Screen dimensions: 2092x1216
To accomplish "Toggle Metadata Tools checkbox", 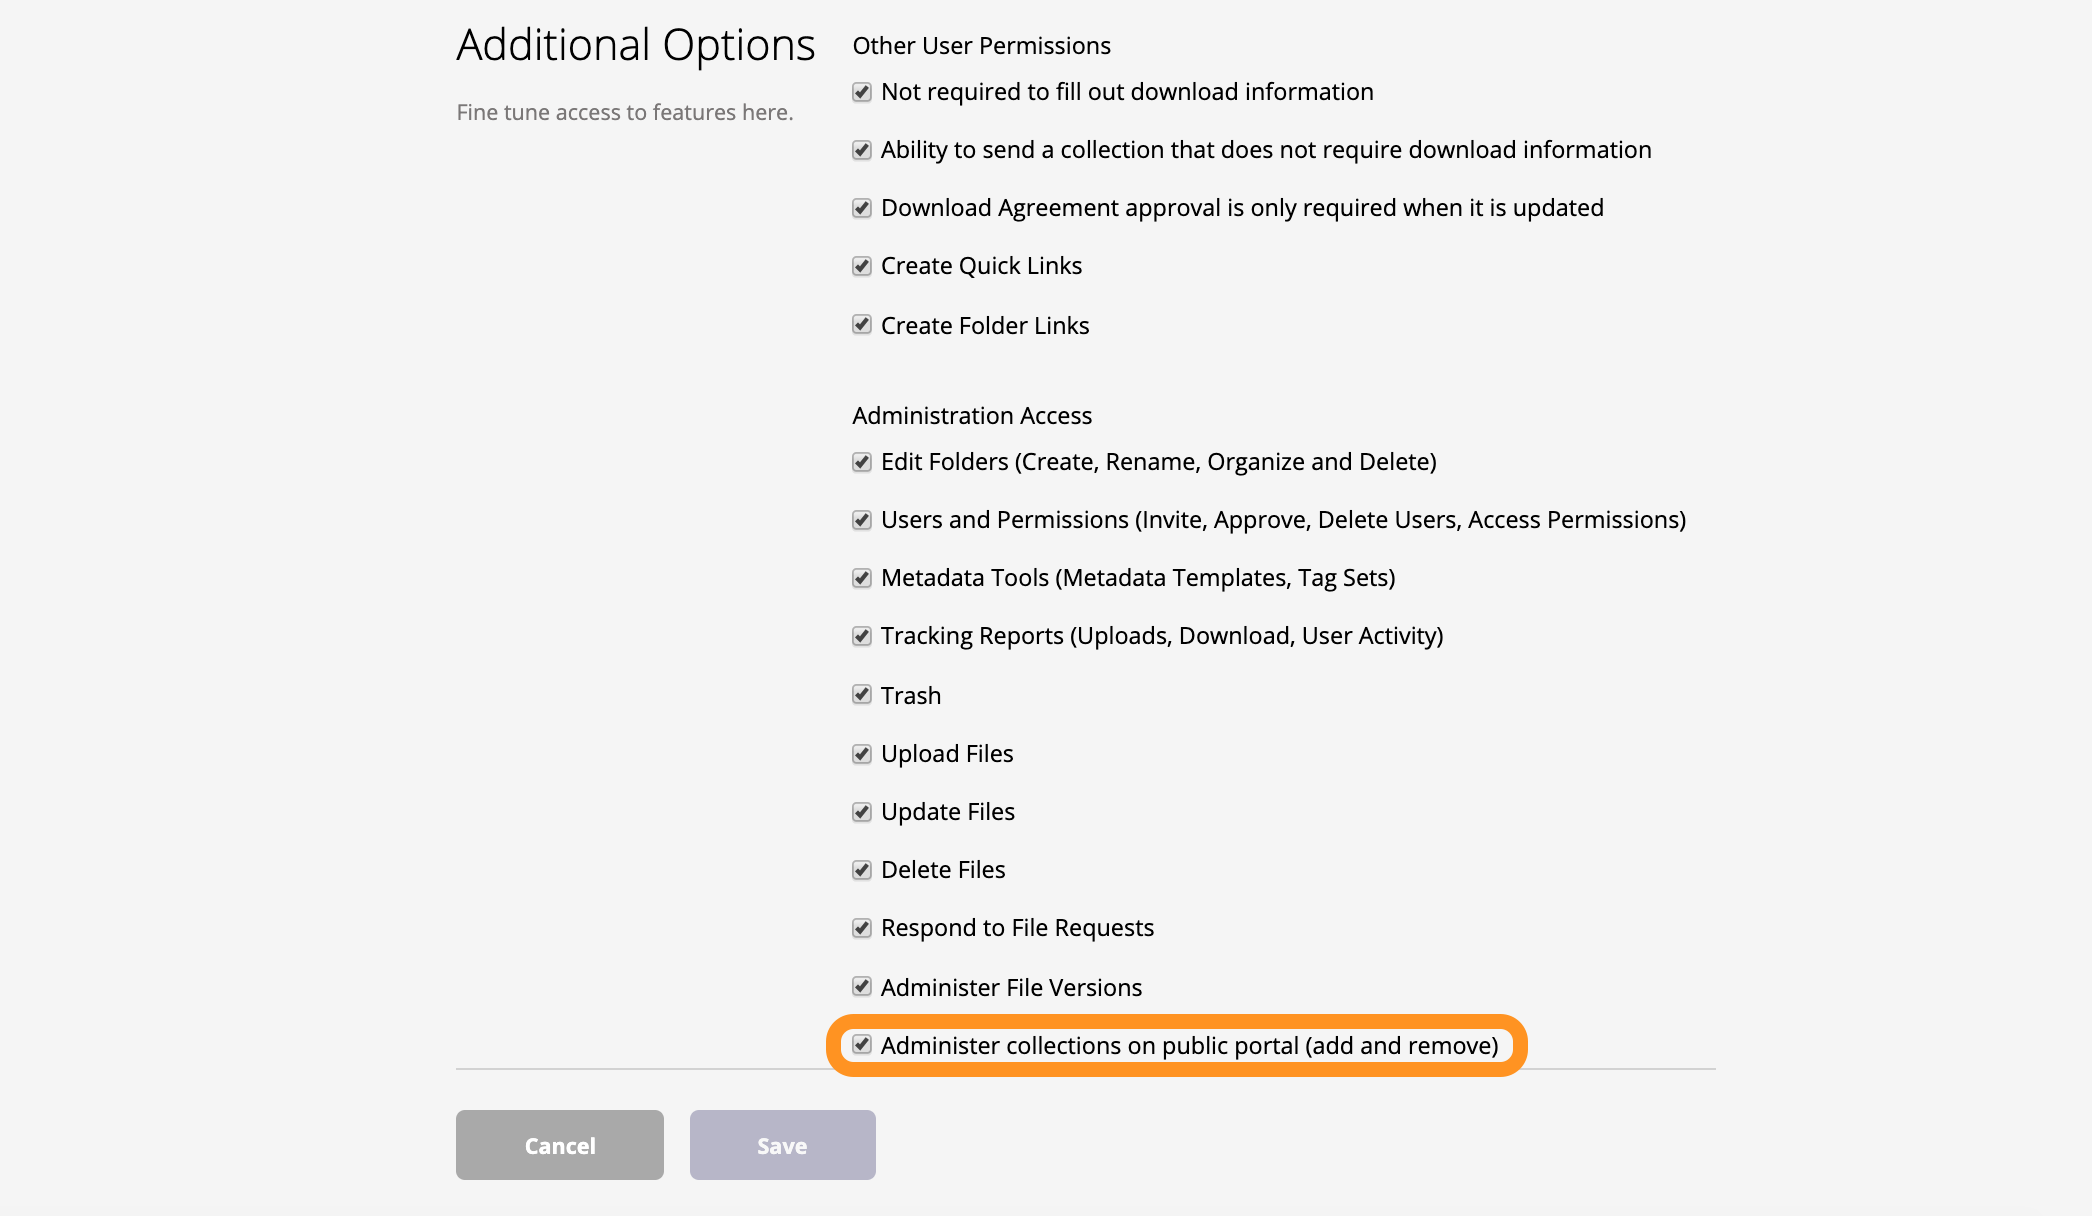I will click(862, 578).
